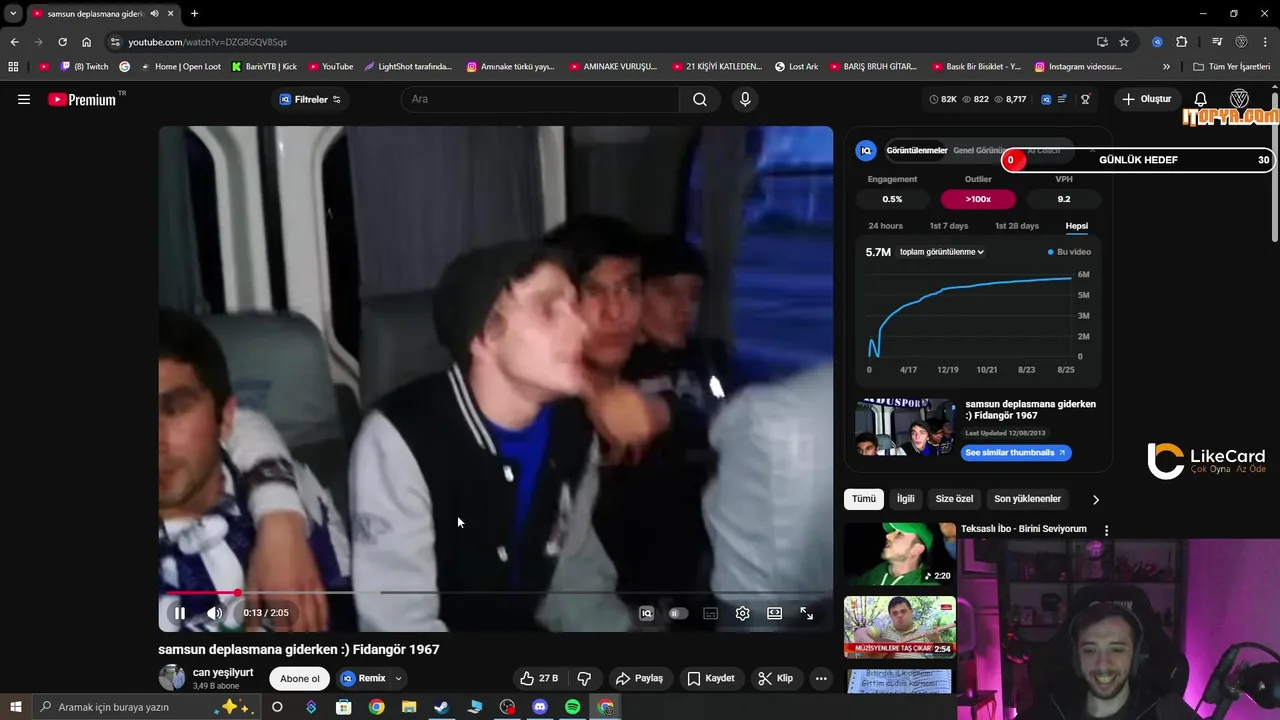The height and width of the screenshot is (720, 1280).
Task: Select the Tümü chip
Action: point(864,499)
